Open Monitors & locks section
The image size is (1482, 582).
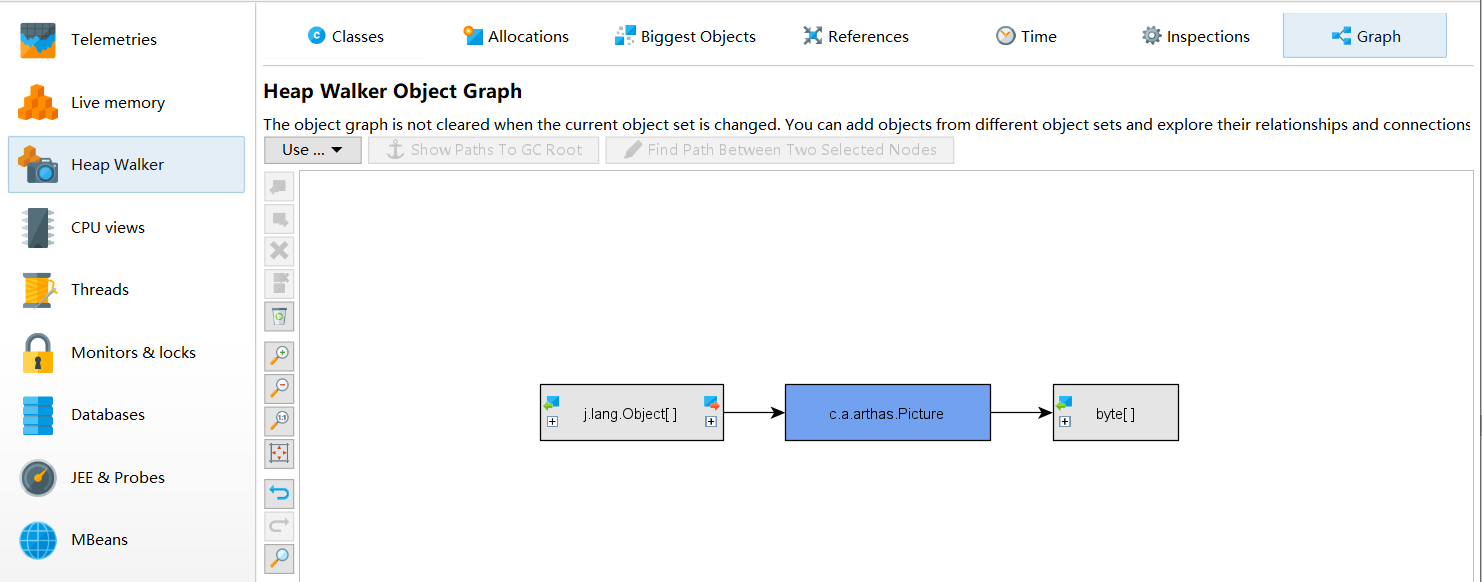click(132, 352)
